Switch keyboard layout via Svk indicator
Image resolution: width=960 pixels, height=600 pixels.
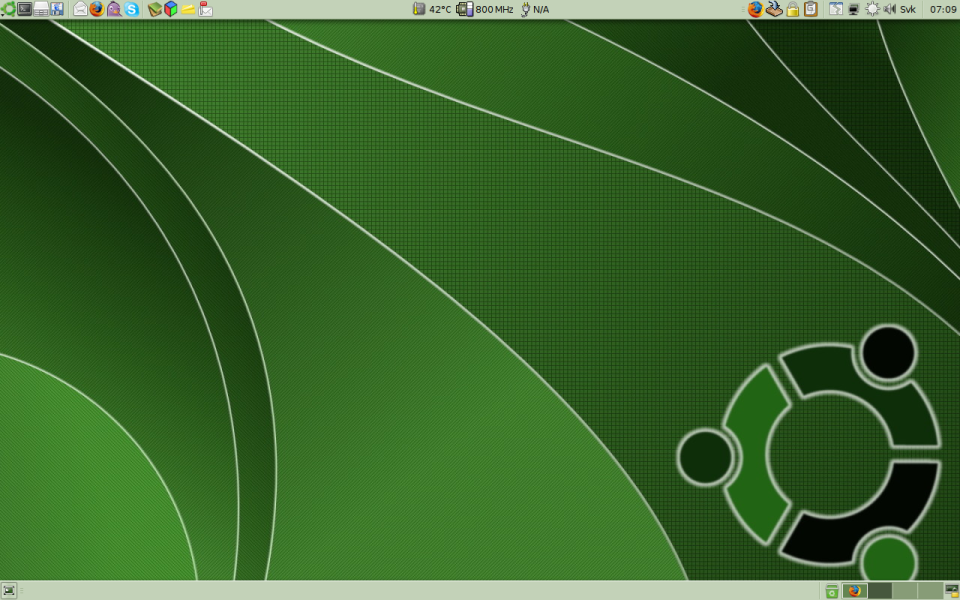[x=908, y=9]
